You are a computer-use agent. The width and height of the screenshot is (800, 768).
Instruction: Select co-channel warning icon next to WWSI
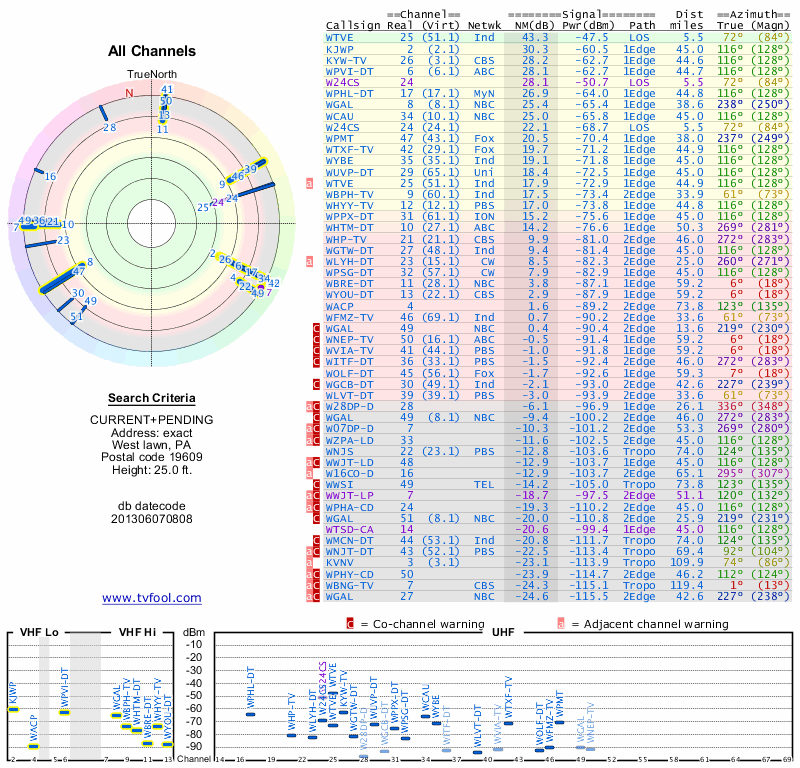coord(316,483)
